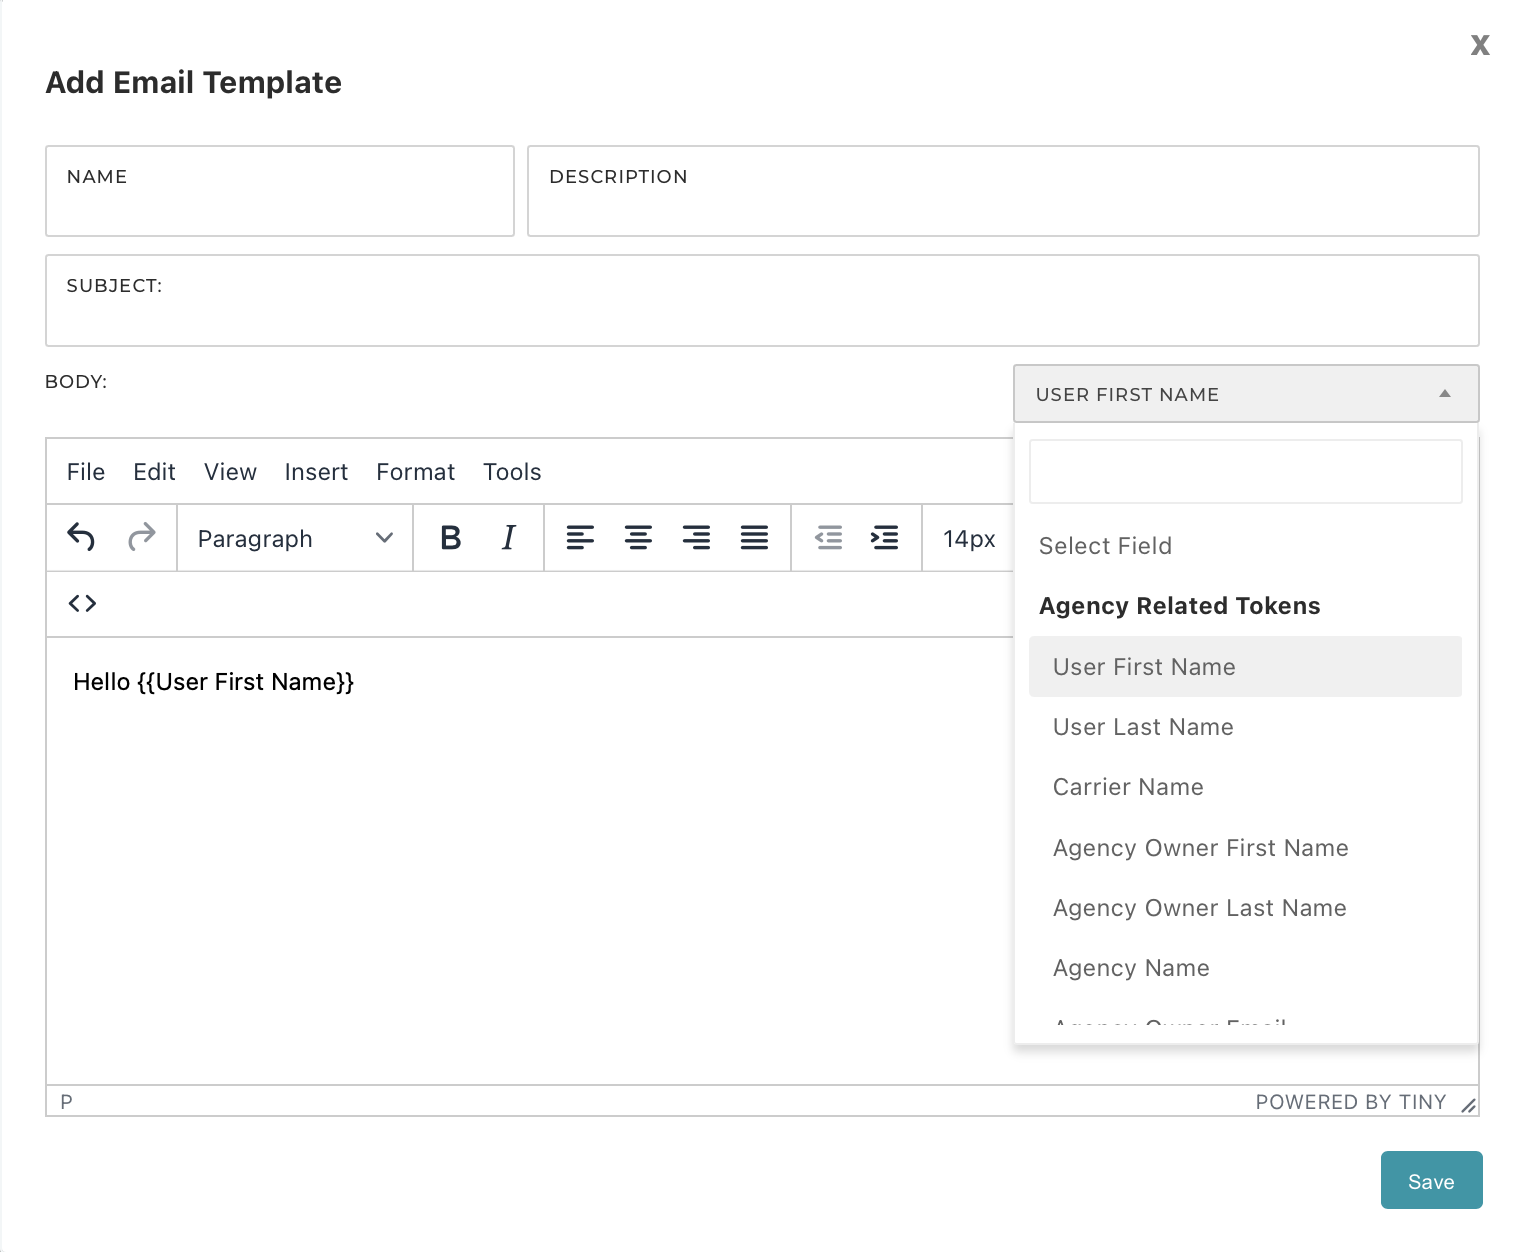Save the email template
The width and height of the screenshot is (1532, 1252).
tap(1431, 1180)
